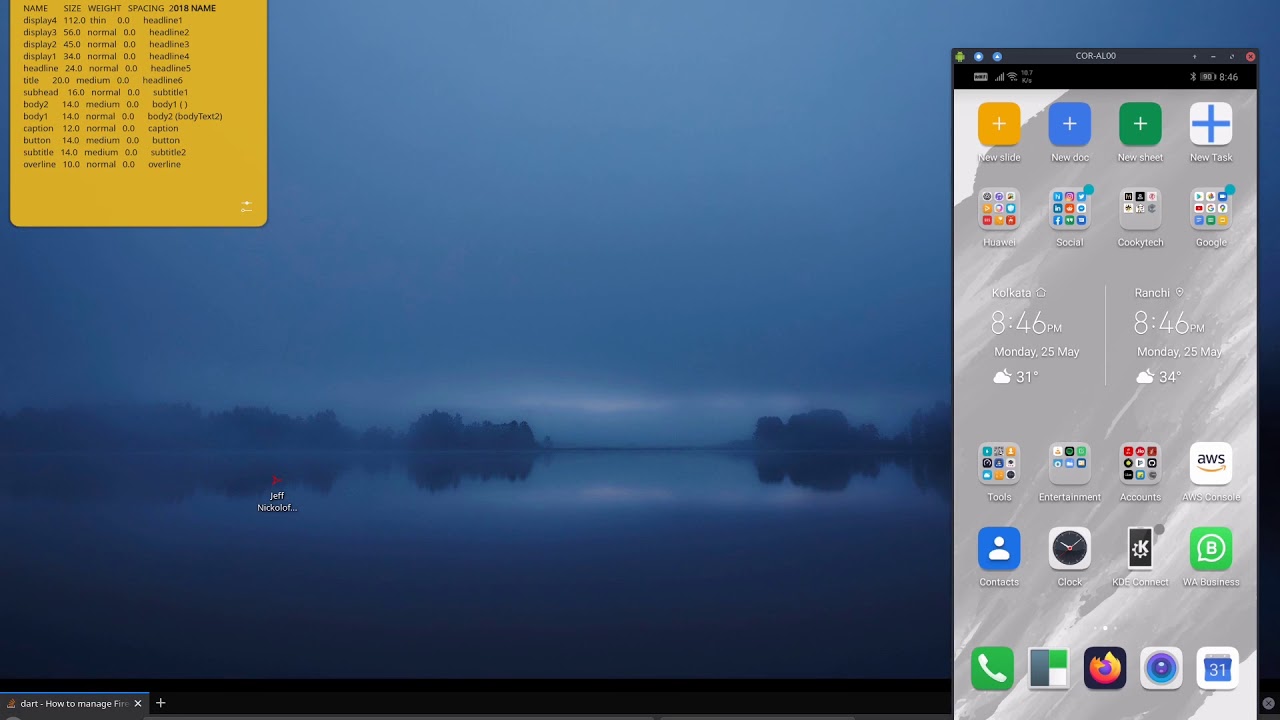Click the display2 row in sticky note

[106, 44]
